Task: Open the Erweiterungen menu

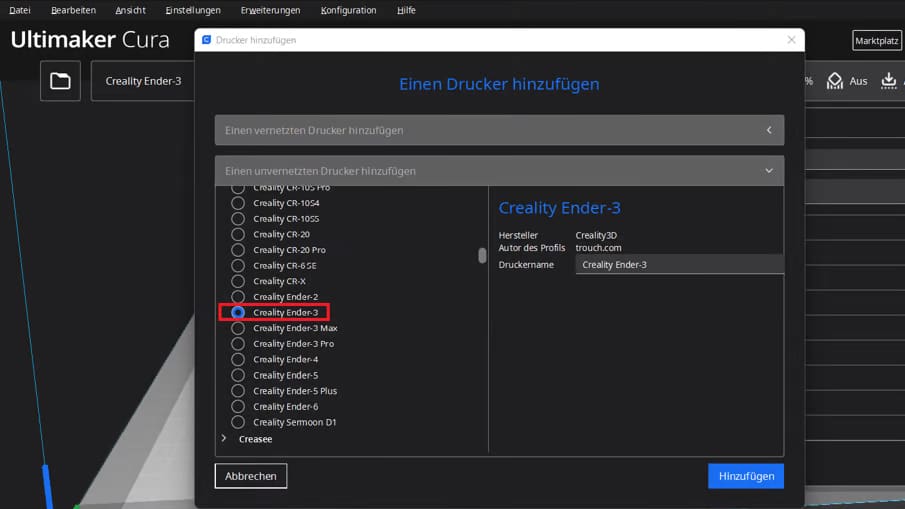Action: 270,10
